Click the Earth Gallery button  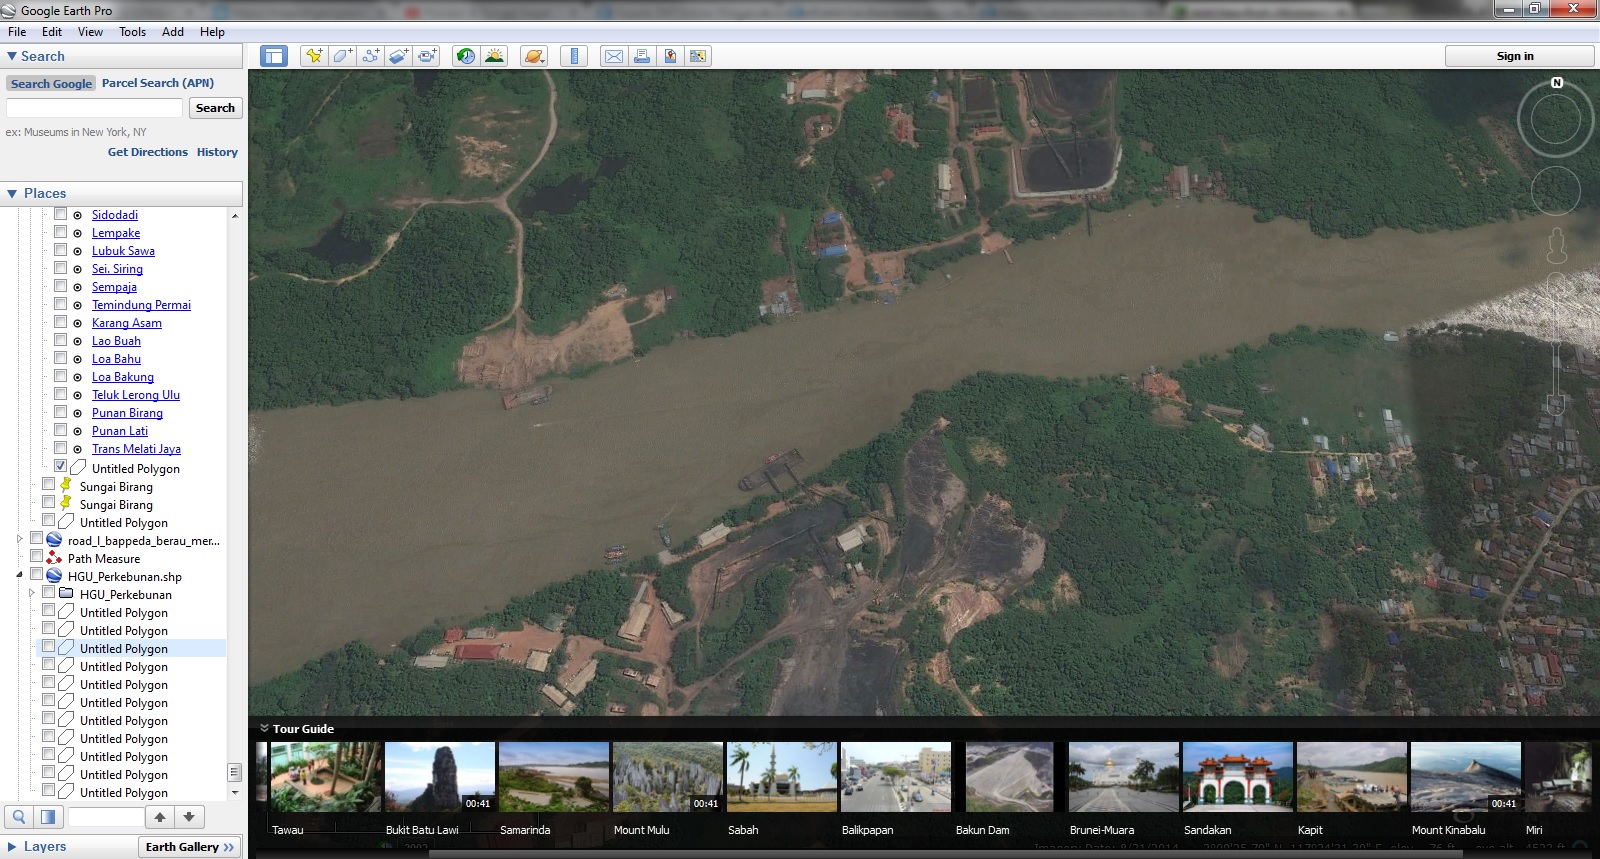(x=189, y=847)
